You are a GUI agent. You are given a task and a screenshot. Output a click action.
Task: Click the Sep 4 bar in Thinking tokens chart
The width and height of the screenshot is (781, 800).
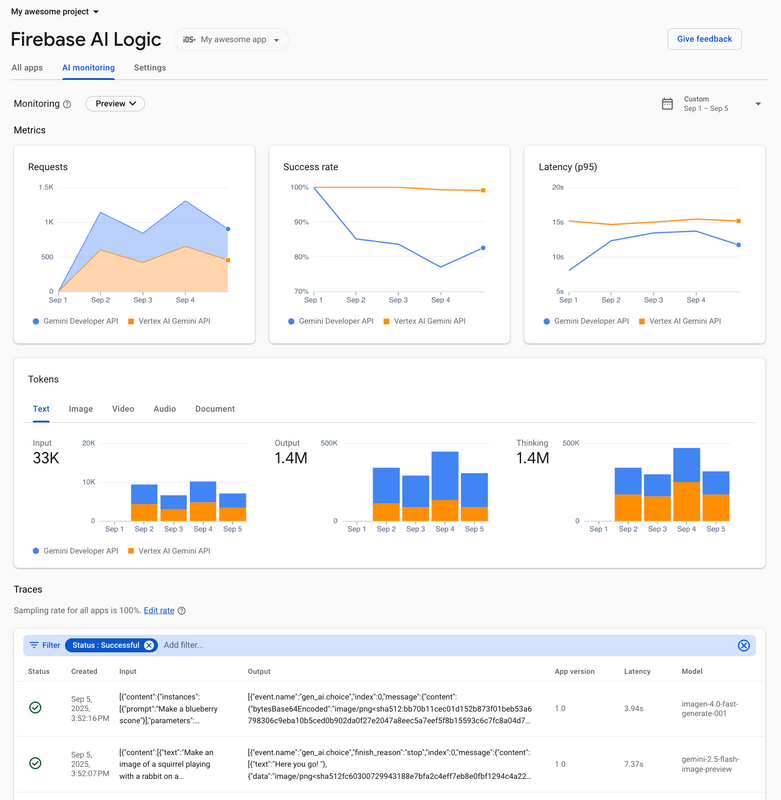687,485
